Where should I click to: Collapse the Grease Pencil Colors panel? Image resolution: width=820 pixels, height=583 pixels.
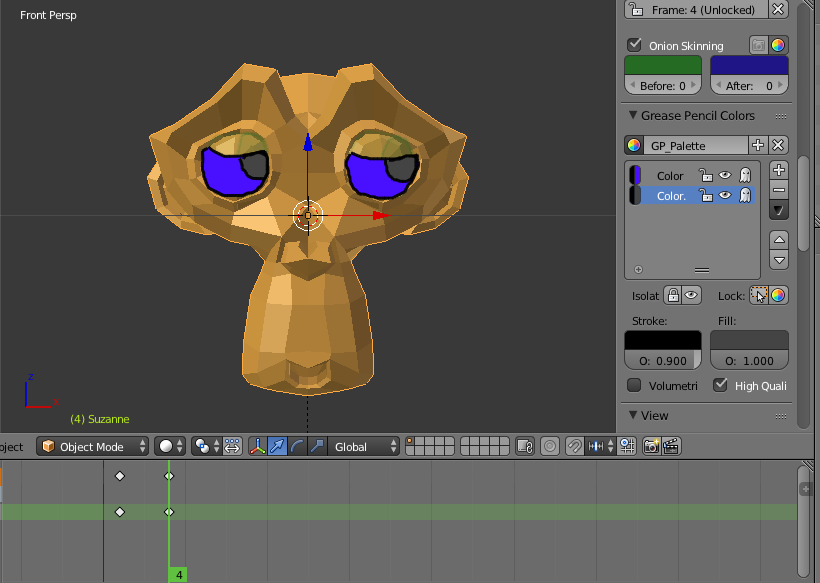pos(633,115)
